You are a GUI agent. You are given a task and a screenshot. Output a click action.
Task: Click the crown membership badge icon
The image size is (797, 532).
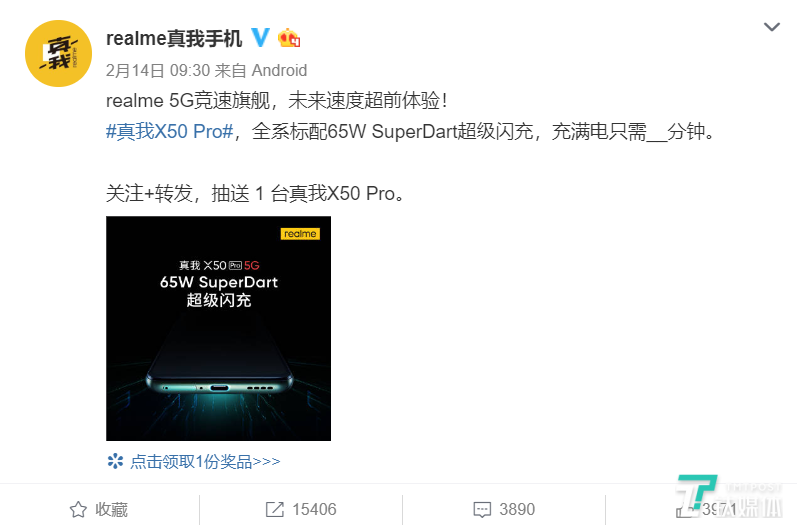(x=289, y=38)
